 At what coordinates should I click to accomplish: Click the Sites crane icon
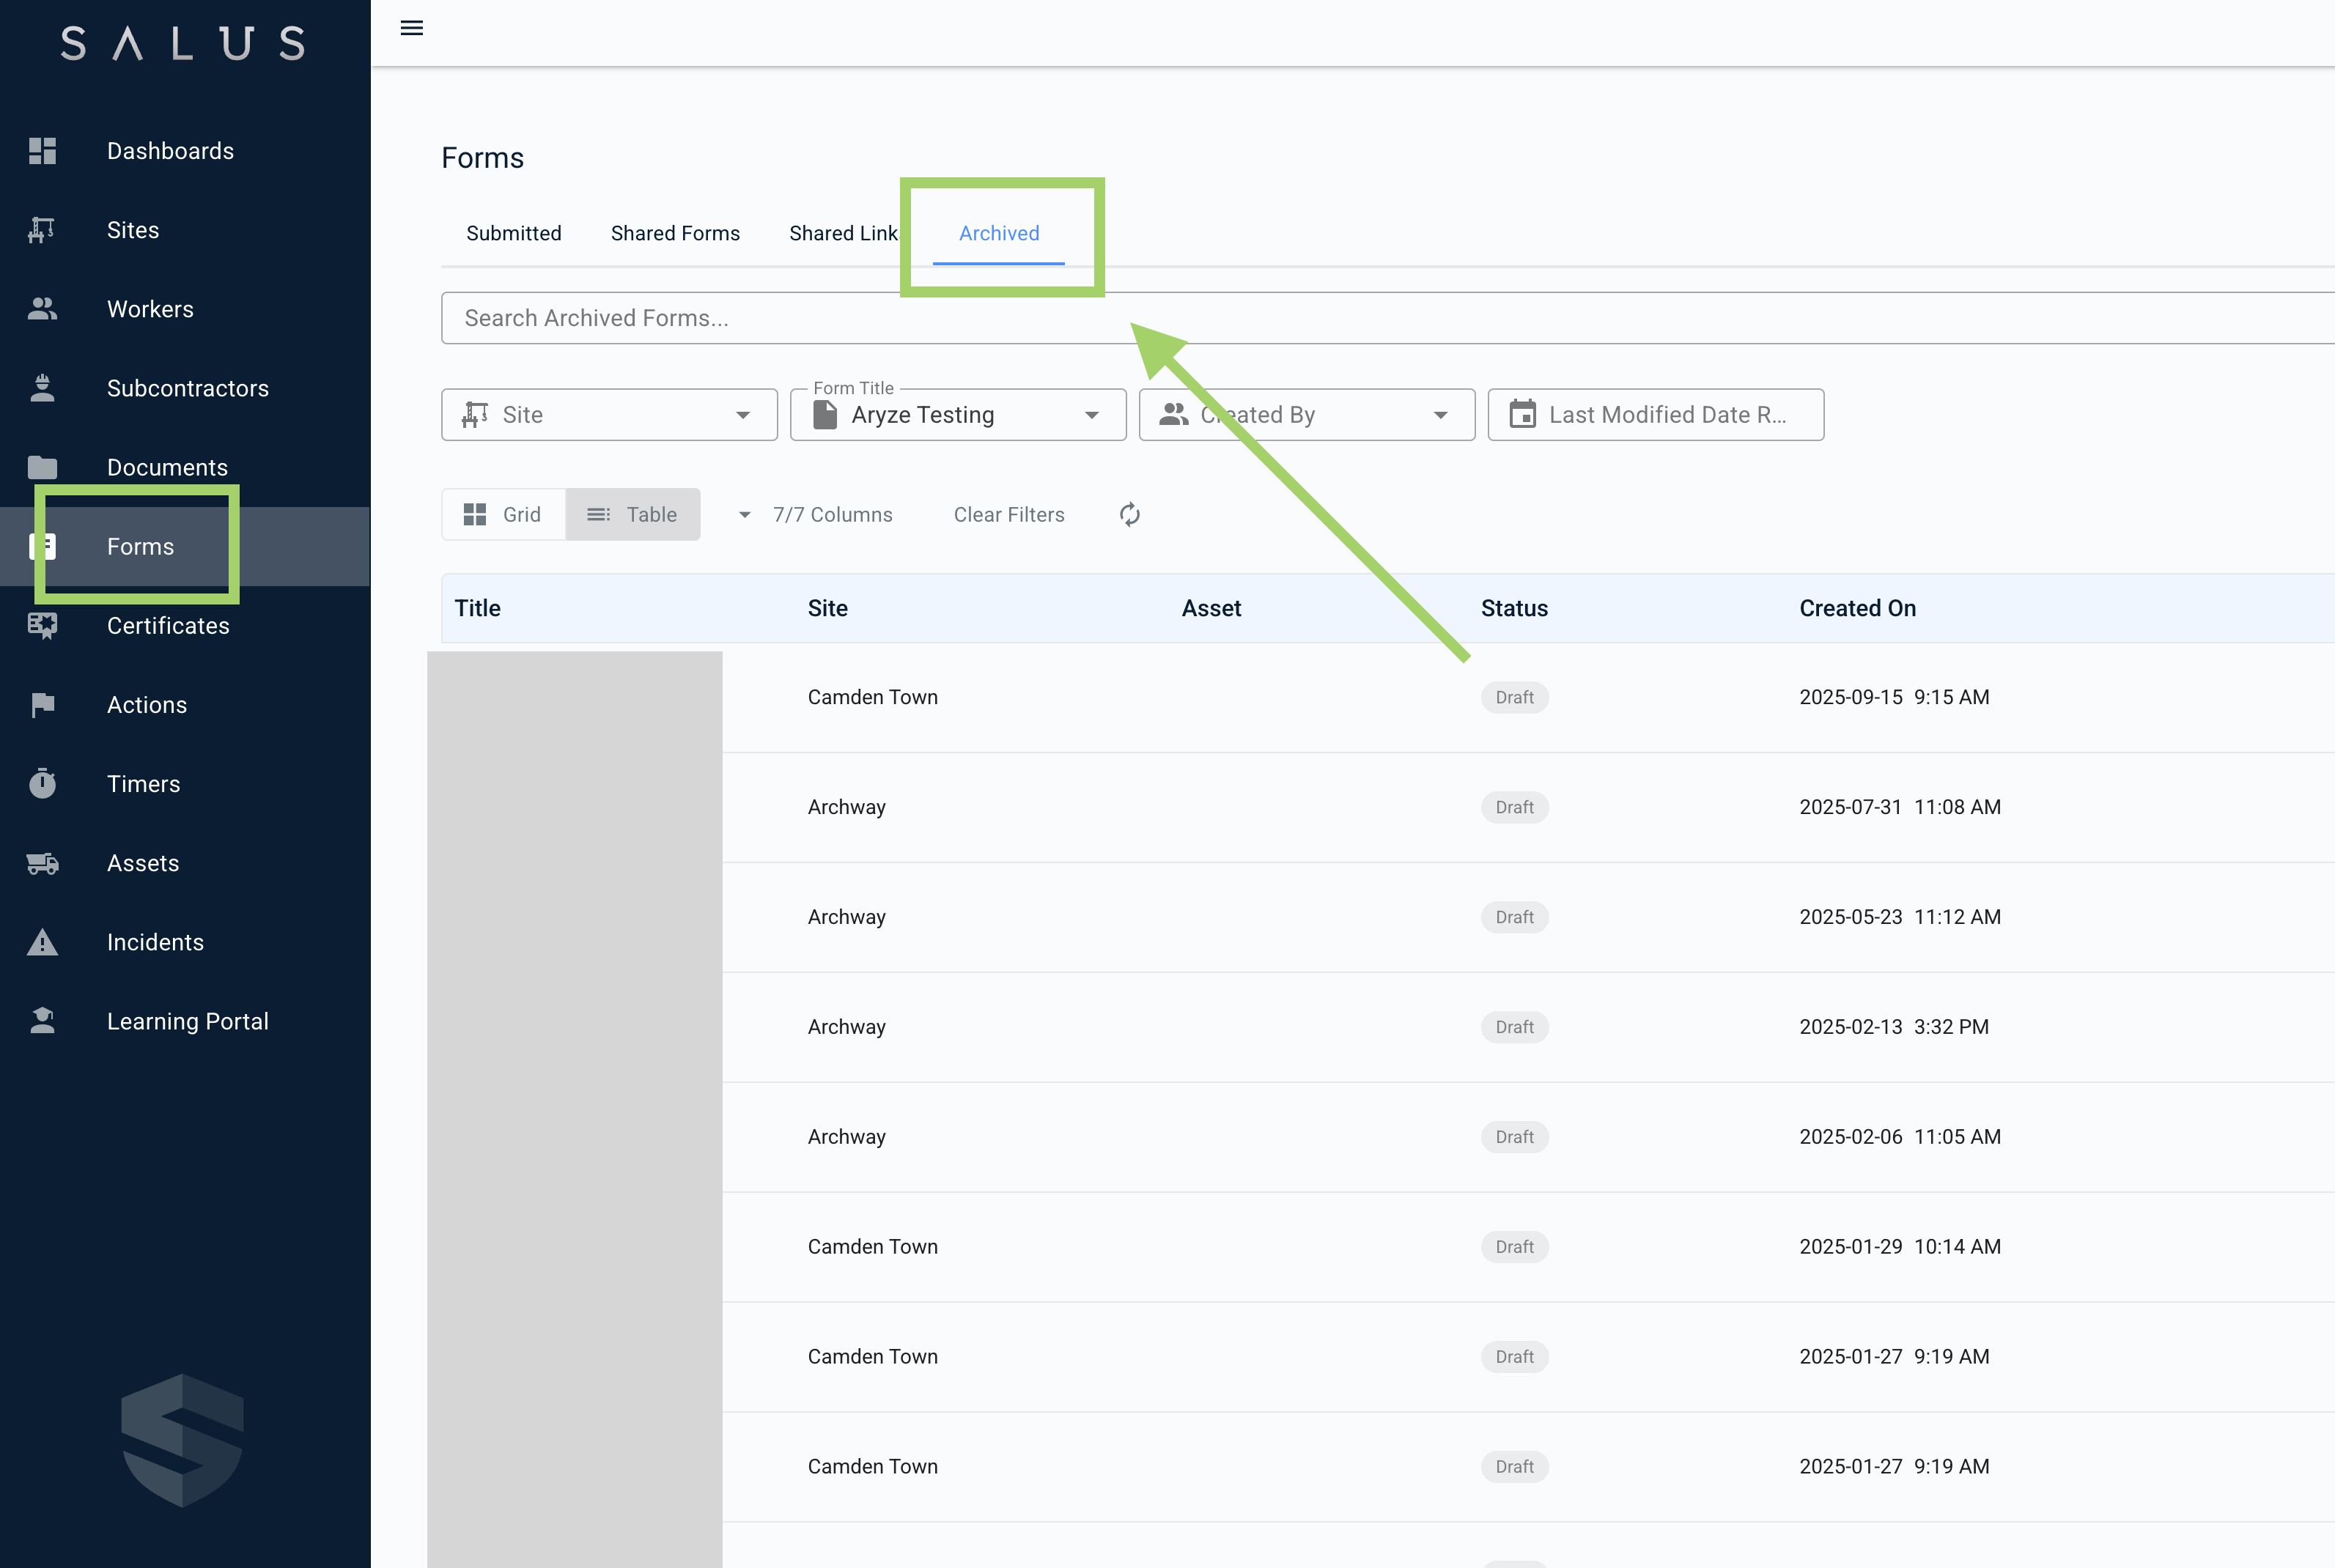pos(42,230)
